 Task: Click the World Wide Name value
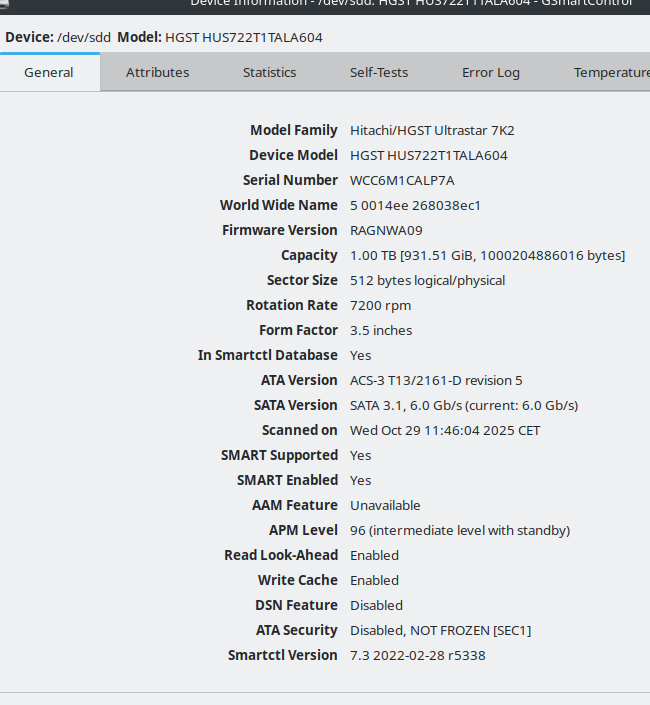click(x=415, y=205)
